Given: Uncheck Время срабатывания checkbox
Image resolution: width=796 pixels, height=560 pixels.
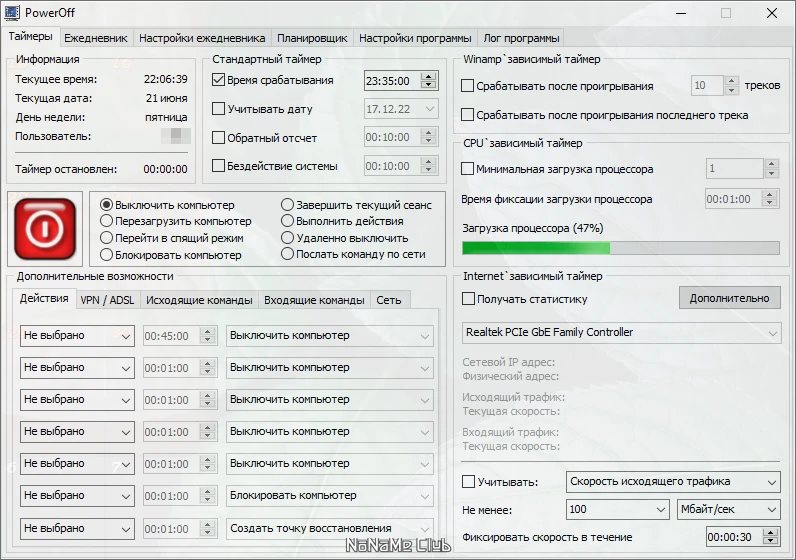Looking at the screenshot, I should click(x=218, y=80).
